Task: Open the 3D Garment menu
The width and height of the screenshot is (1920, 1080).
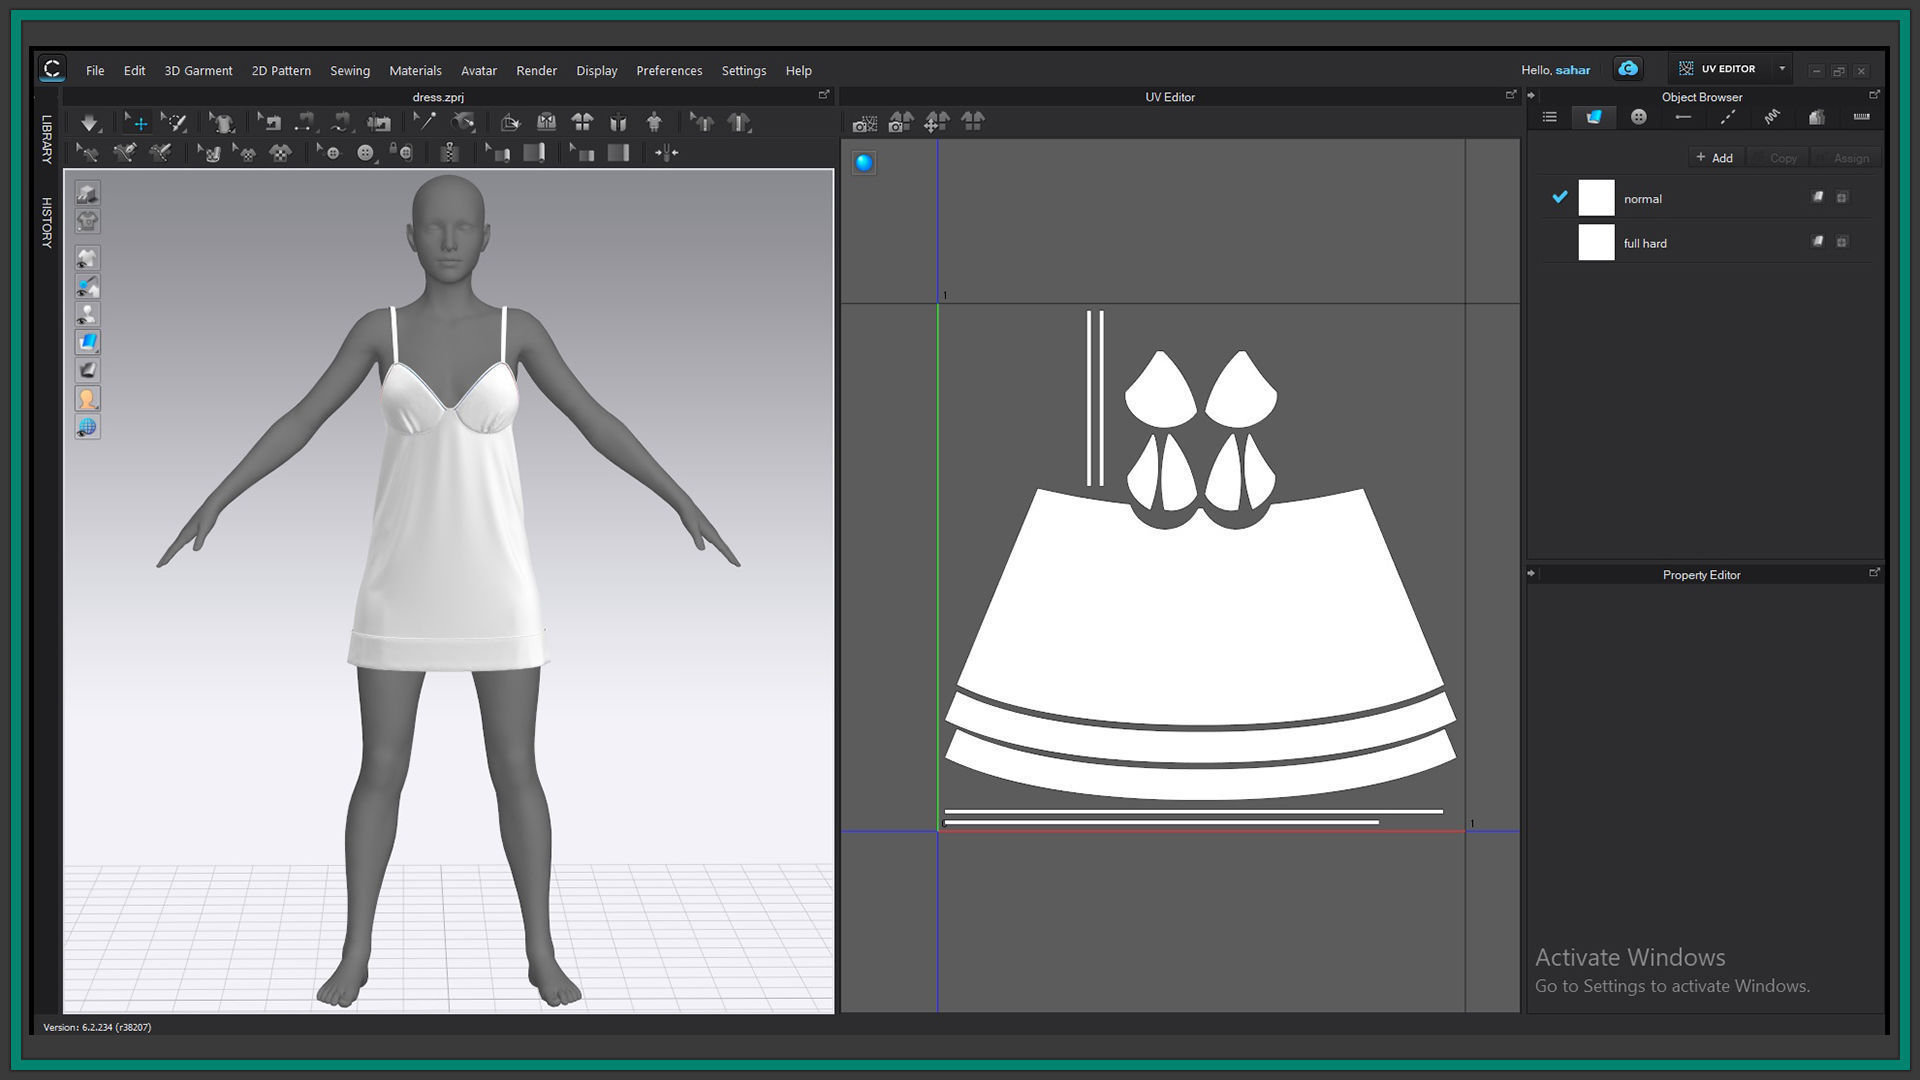Action: [198, 71]
